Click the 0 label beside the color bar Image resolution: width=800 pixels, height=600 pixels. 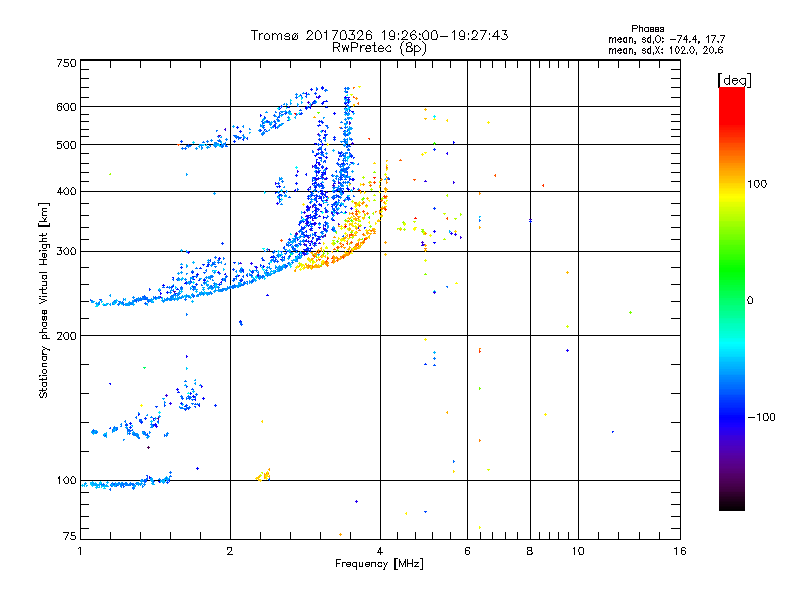click(750, 301)
